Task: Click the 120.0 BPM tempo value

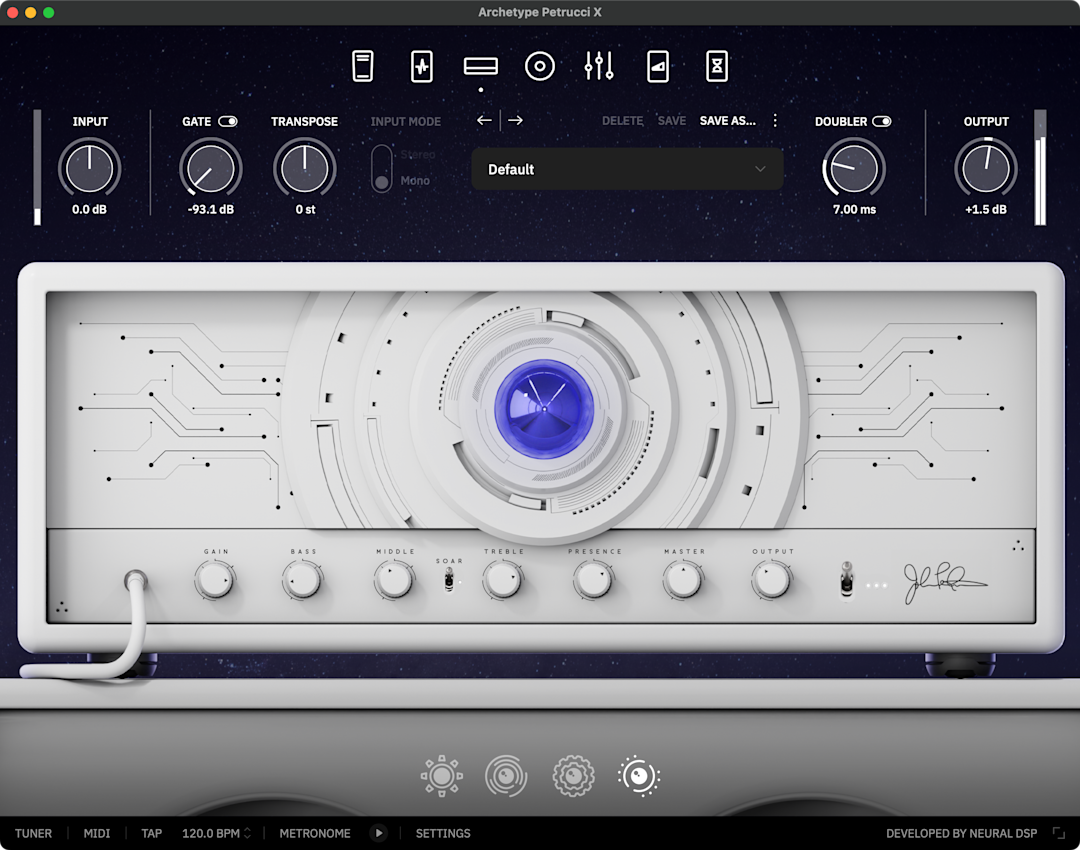Action: [x=211, y=833]
